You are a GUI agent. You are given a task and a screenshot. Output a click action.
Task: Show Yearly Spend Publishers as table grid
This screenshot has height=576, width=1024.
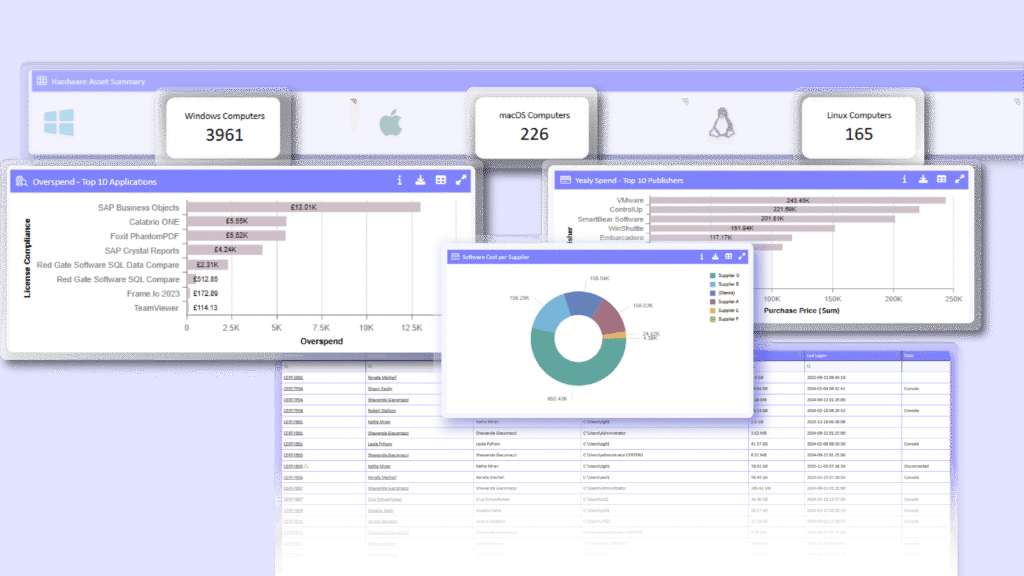pyautogui.click(x=941, y=179)
